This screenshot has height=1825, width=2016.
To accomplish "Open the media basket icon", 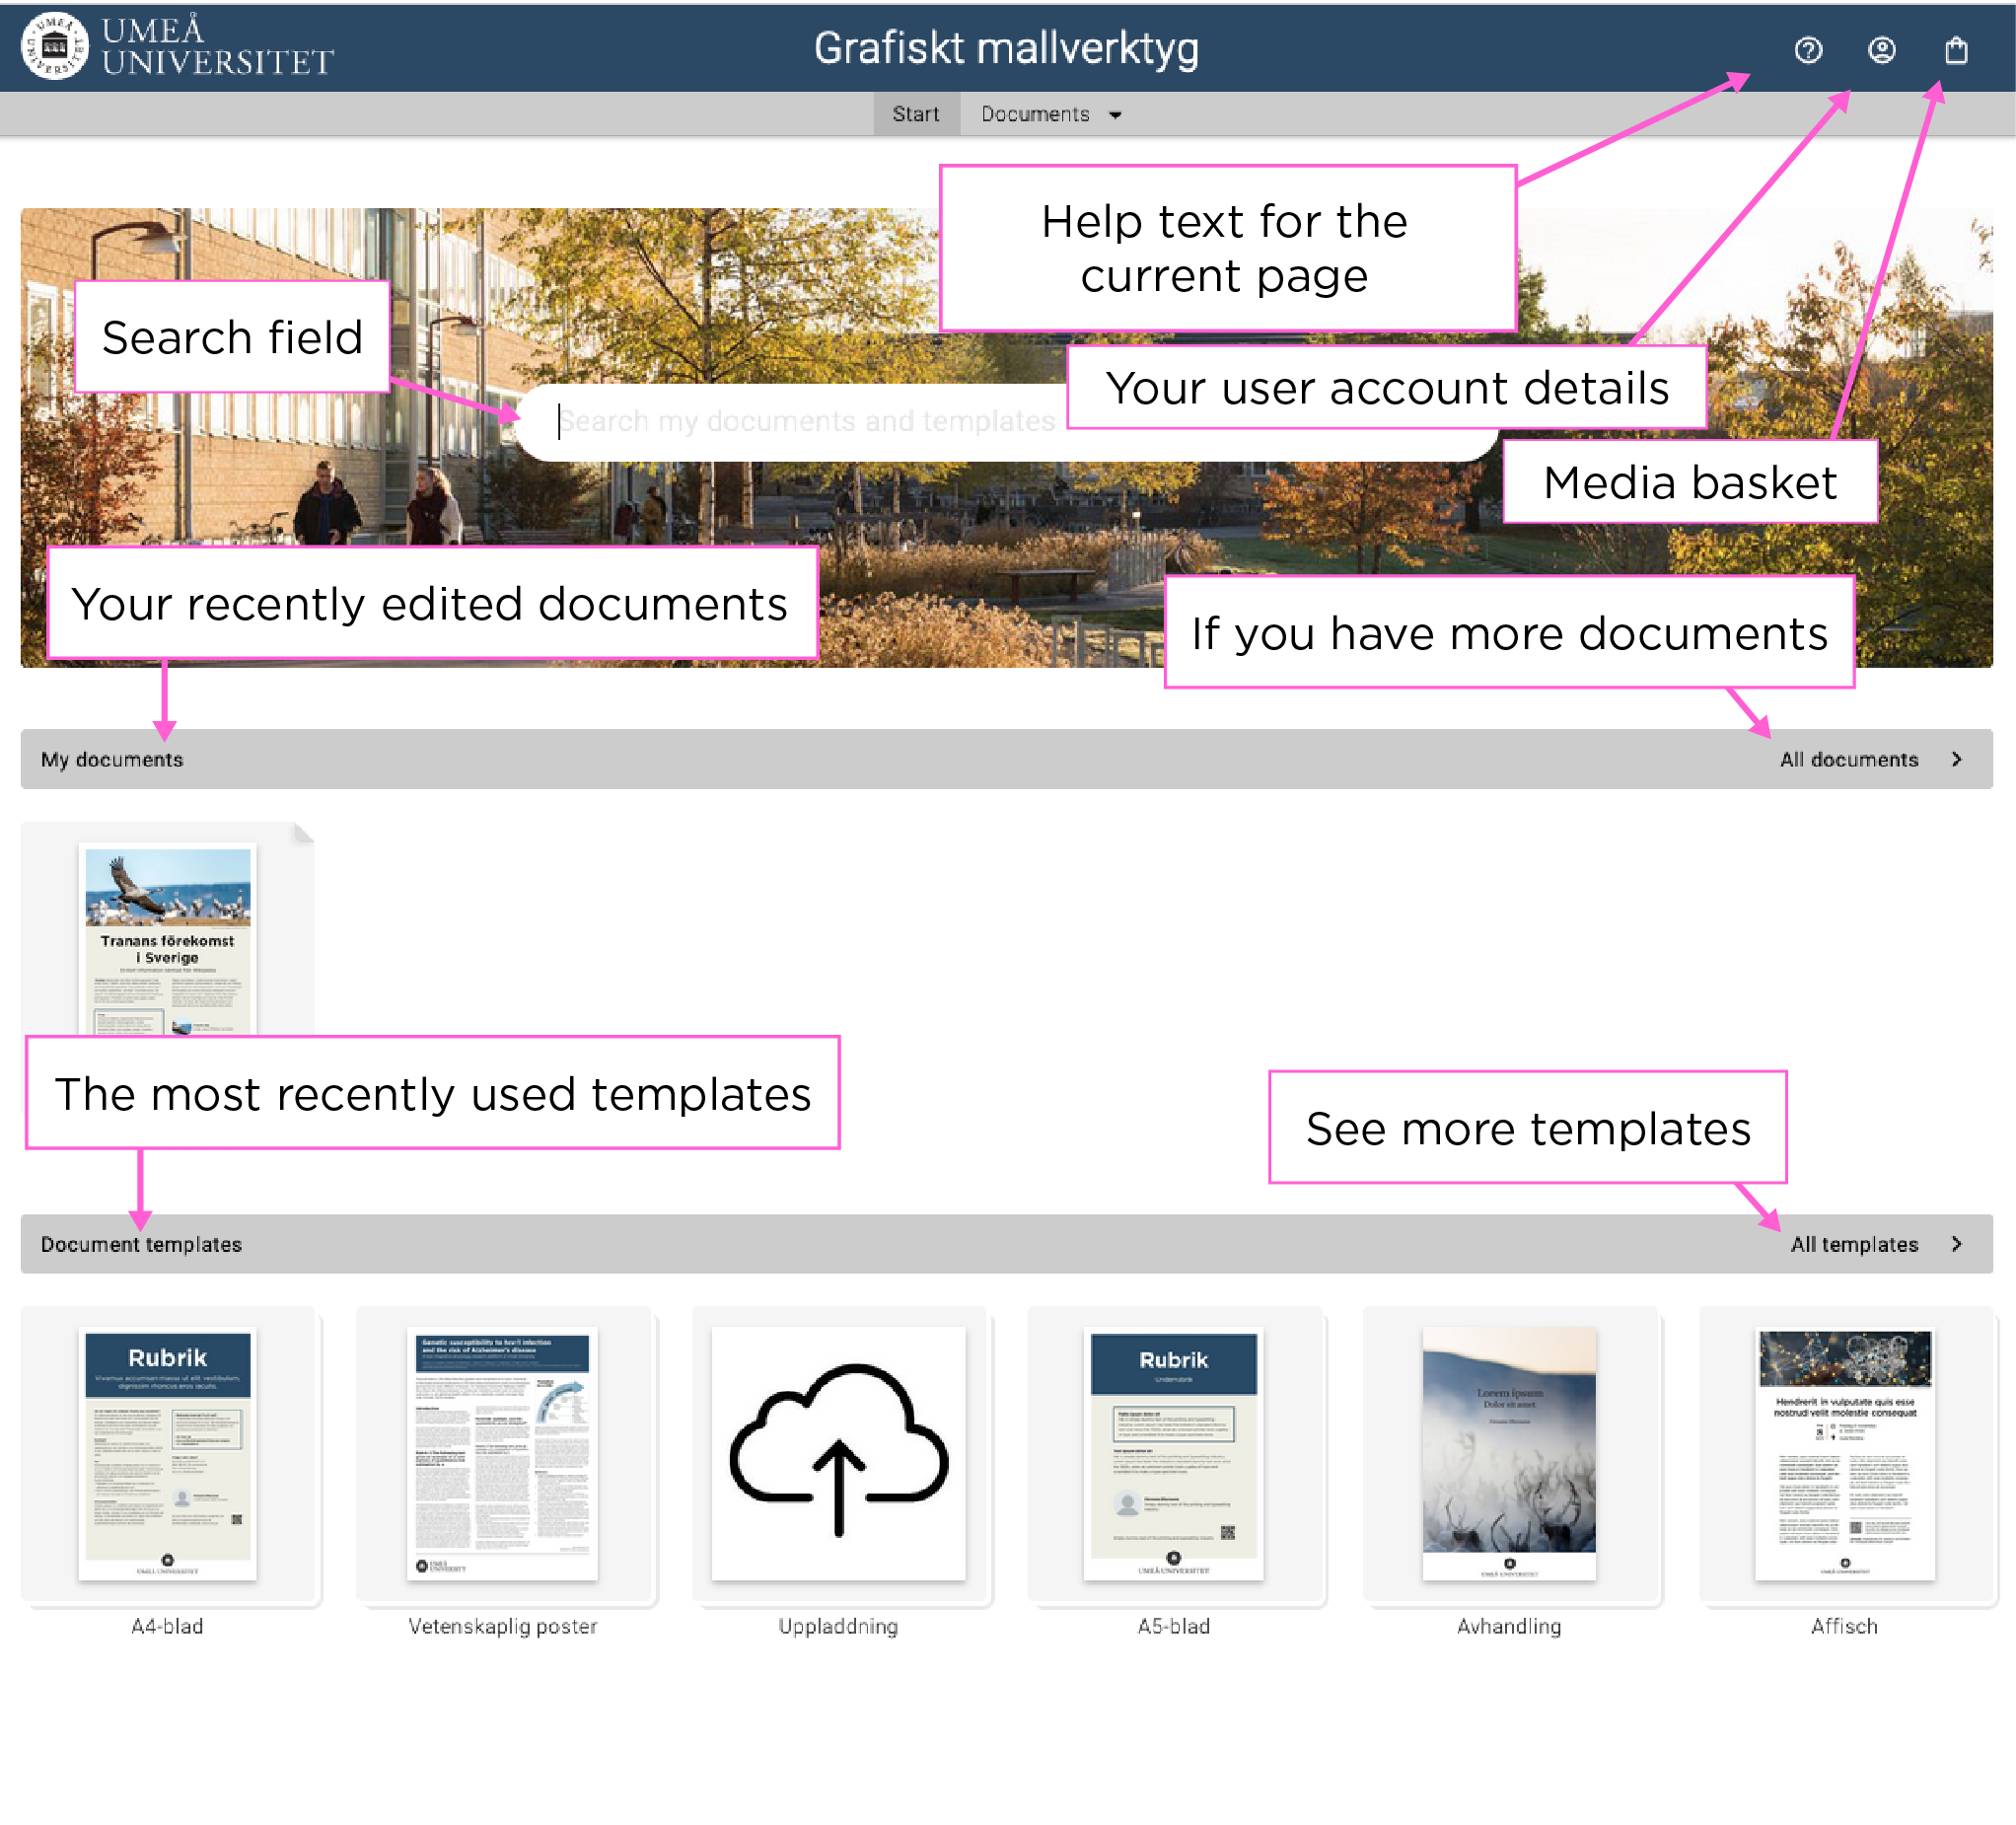I will click(x=1956, y=50).
